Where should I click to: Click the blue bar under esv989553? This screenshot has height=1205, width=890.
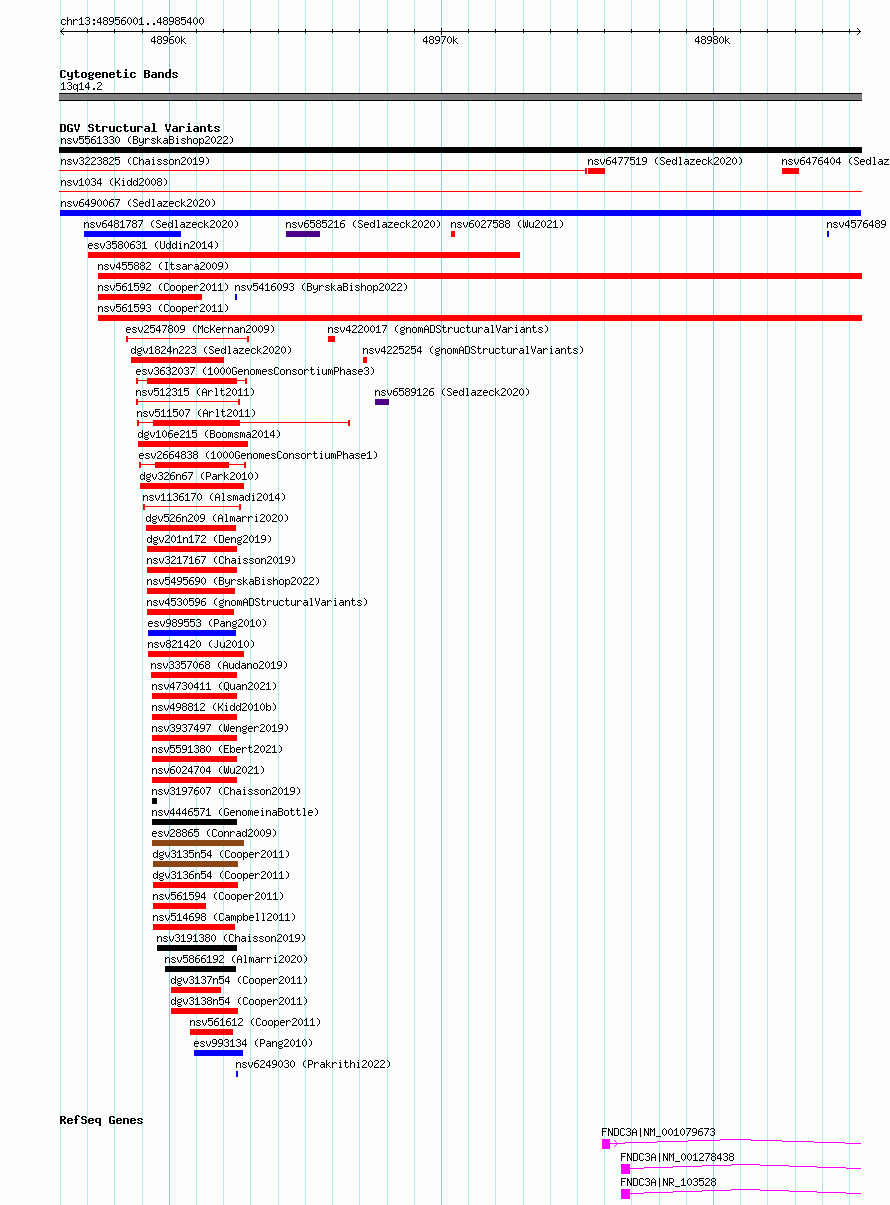(x=192, y=633)
